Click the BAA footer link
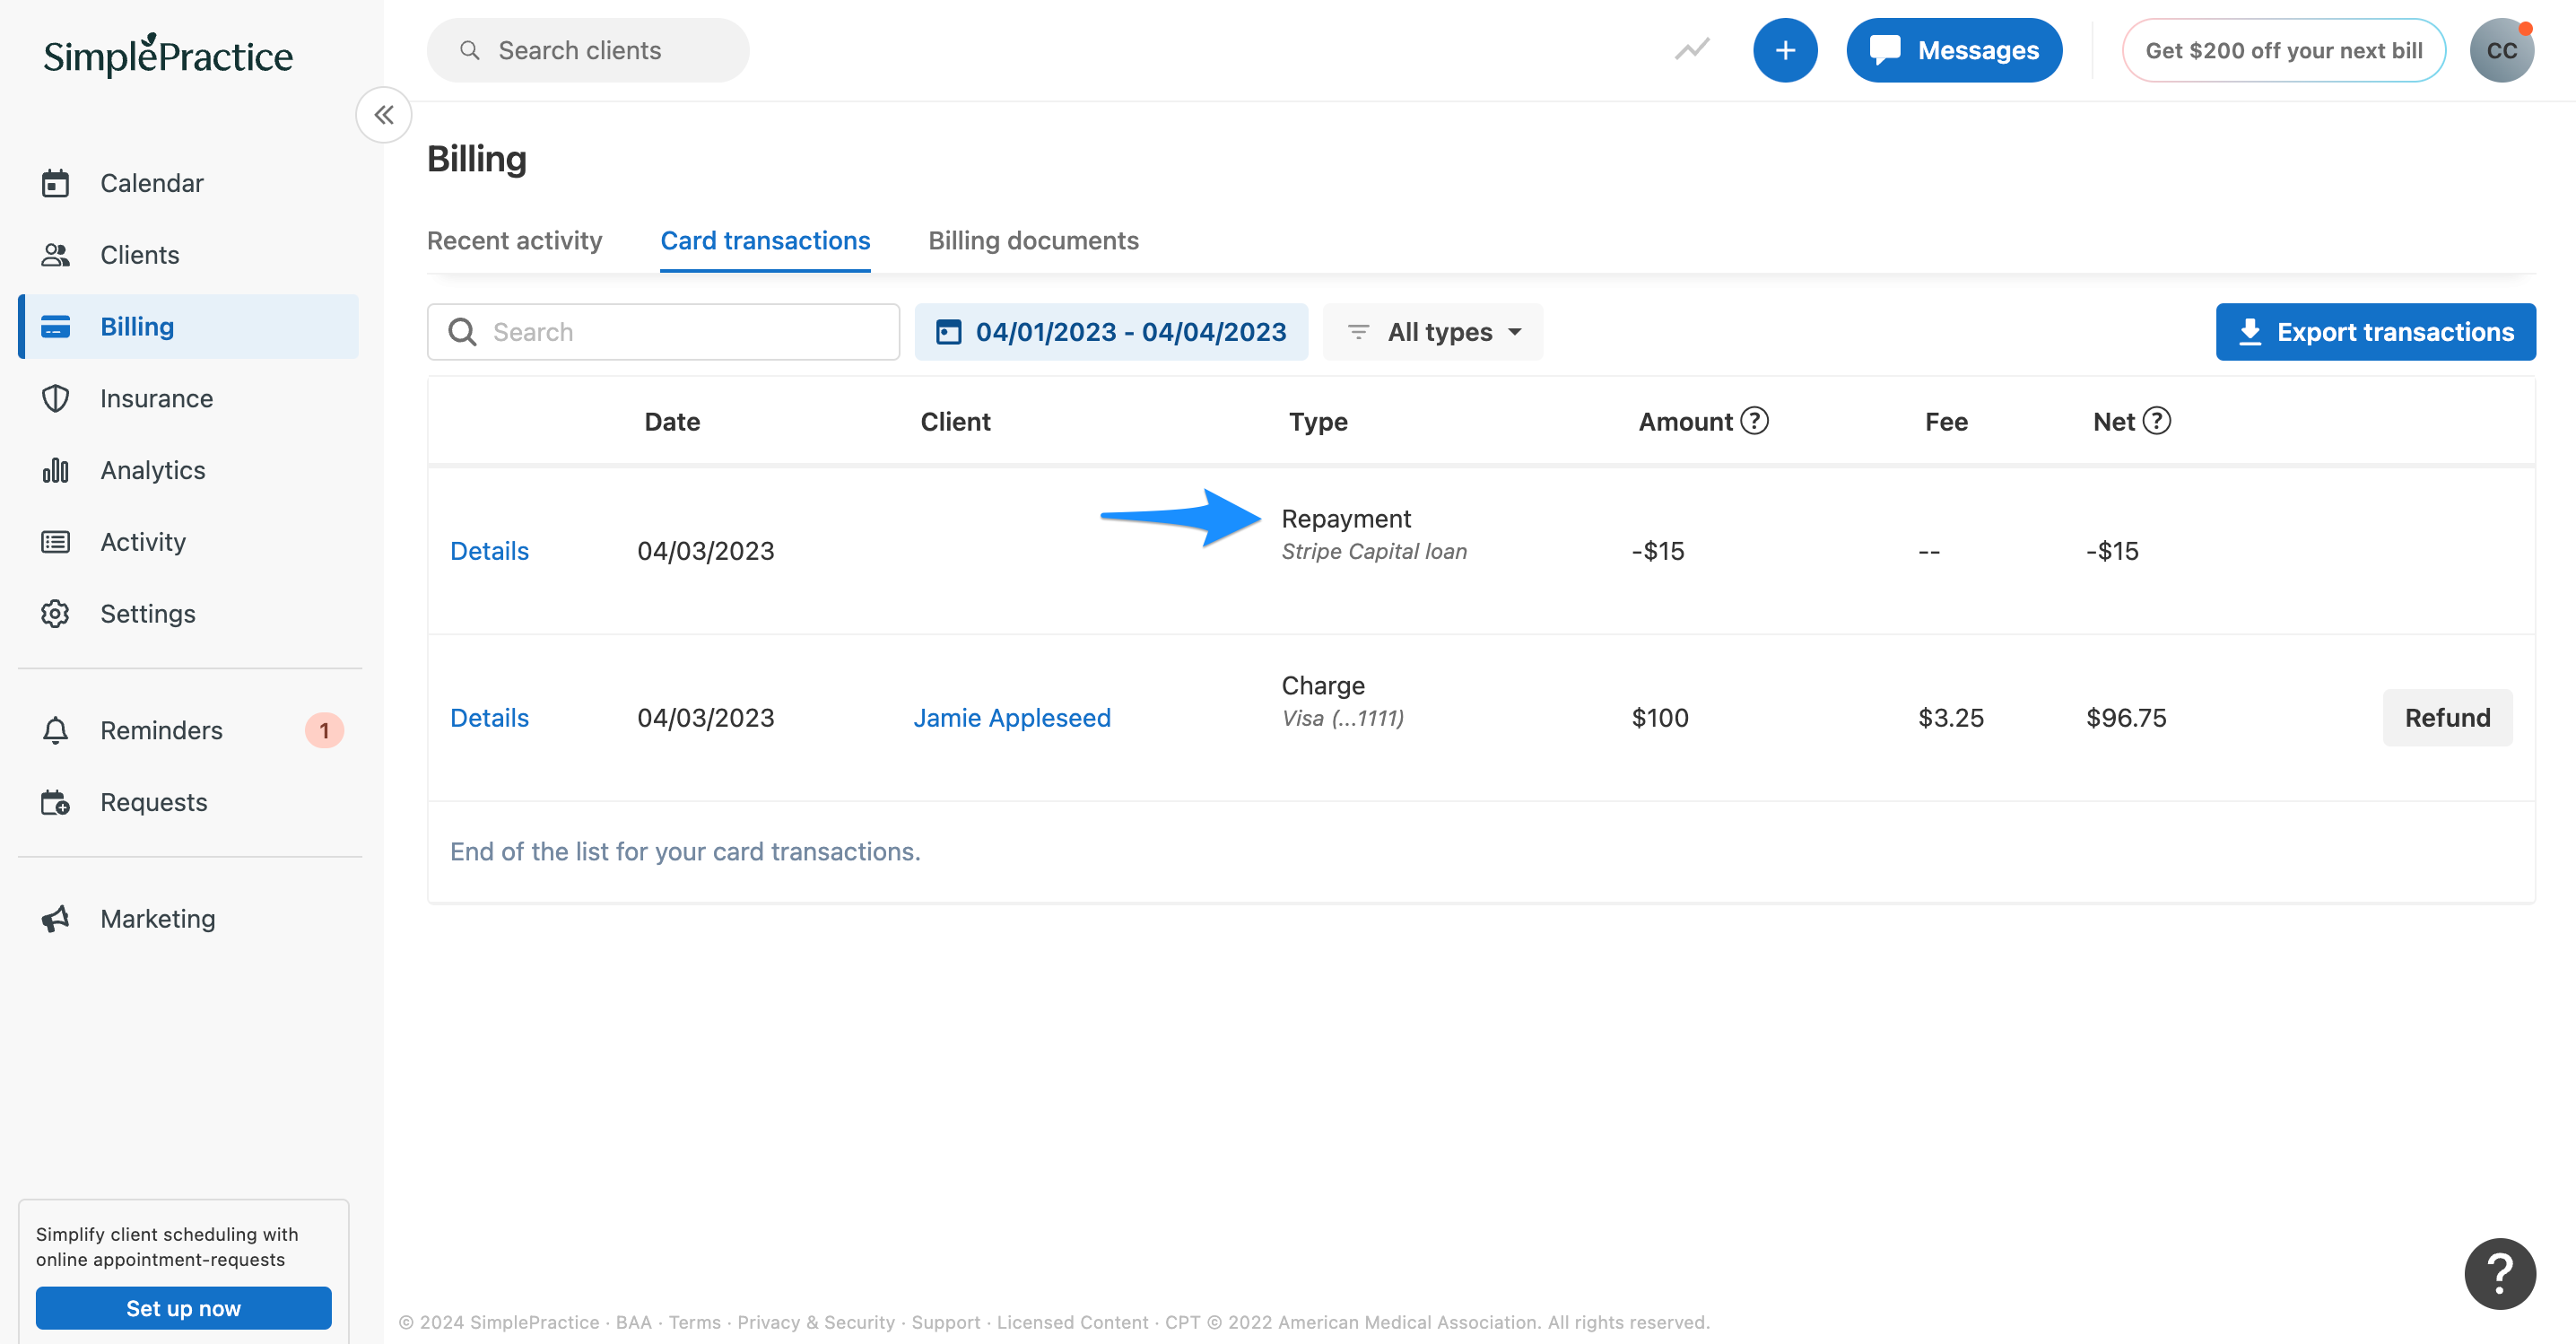2576x1344 pixels. (633, 1322)
